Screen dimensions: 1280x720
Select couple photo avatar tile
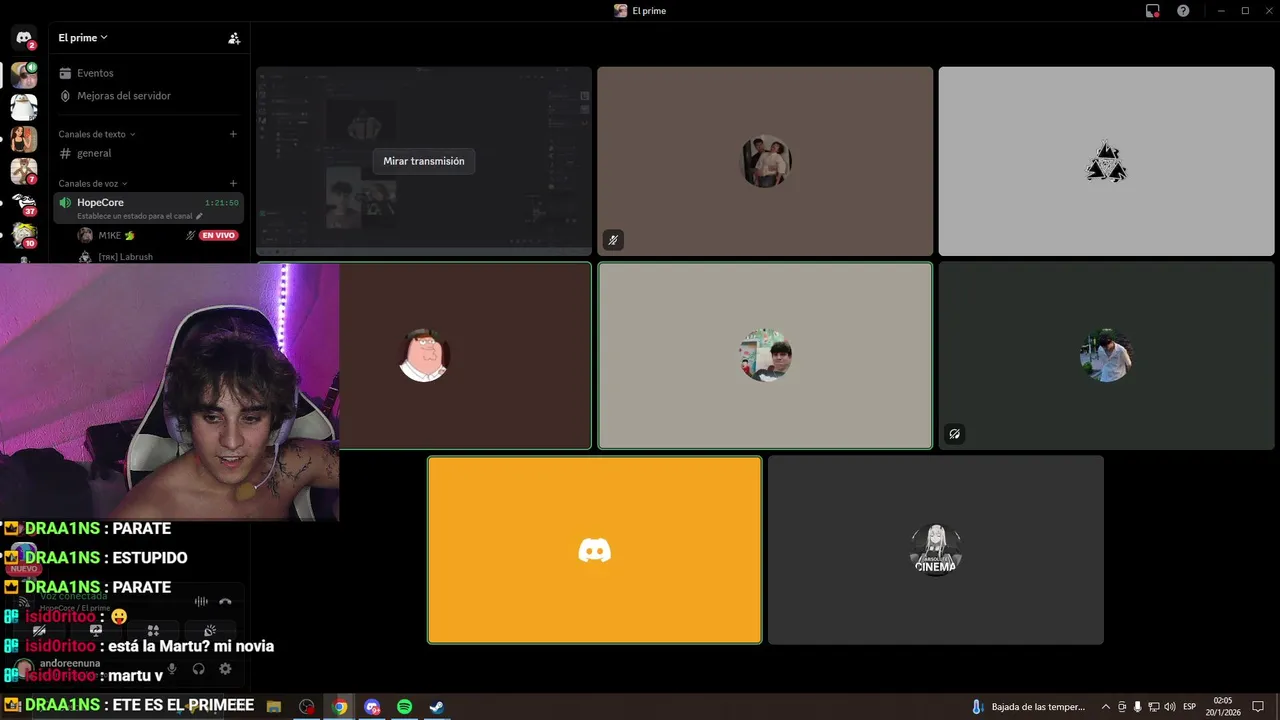(x=765, y=161)
